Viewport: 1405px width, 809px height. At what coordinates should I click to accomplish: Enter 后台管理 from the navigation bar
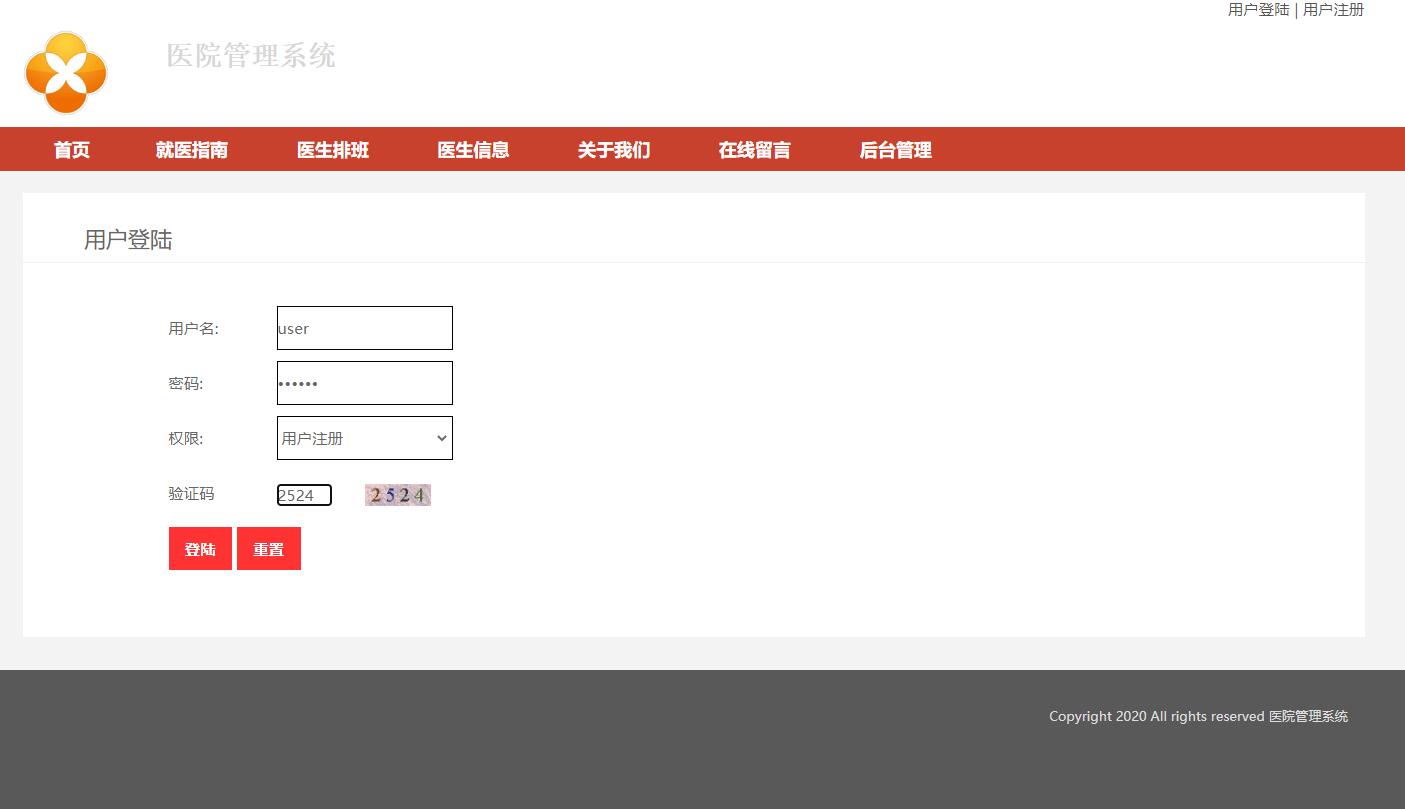tap(895, 150)
